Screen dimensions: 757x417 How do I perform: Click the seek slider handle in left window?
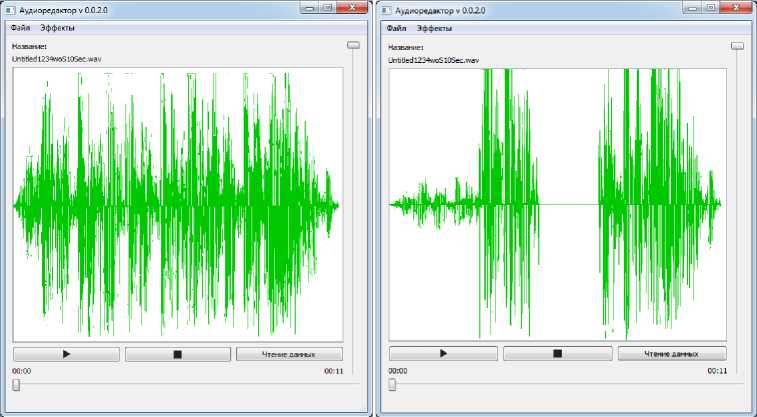(x=16, y=385)
